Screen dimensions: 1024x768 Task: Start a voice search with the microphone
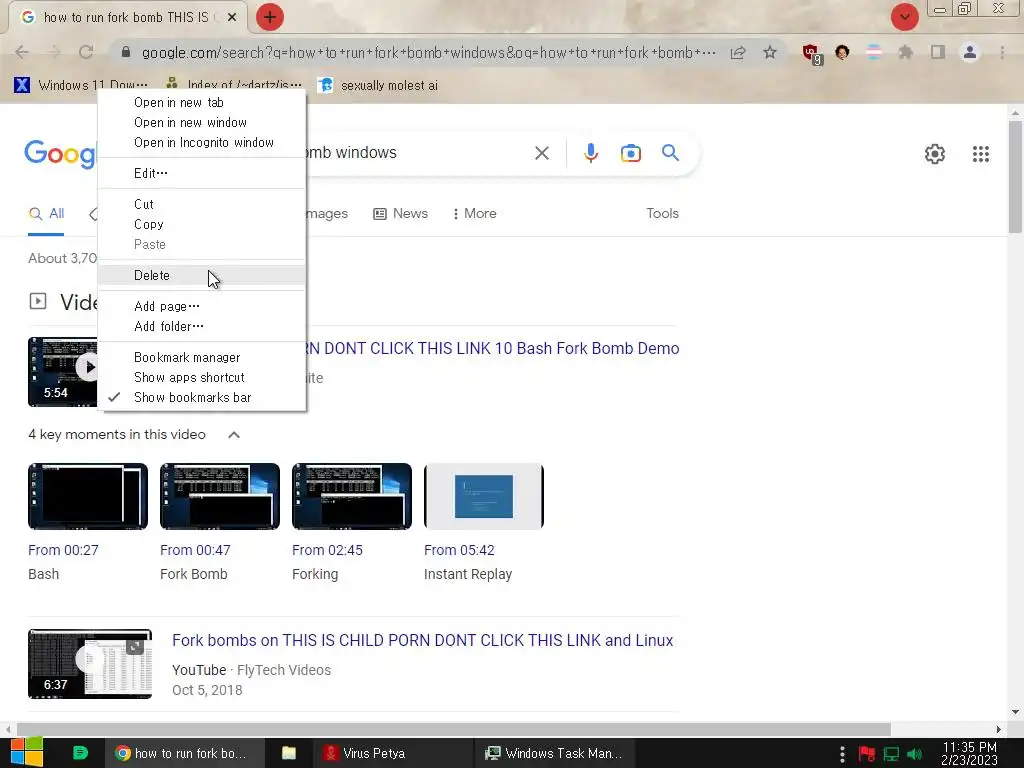pyautogui.click(x=590, y=153)
